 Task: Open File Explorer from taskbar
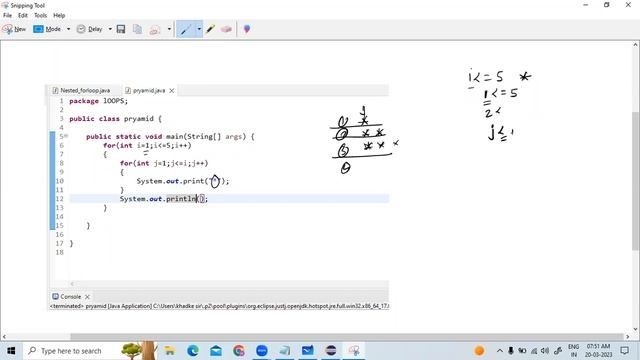tap(169, 351)
